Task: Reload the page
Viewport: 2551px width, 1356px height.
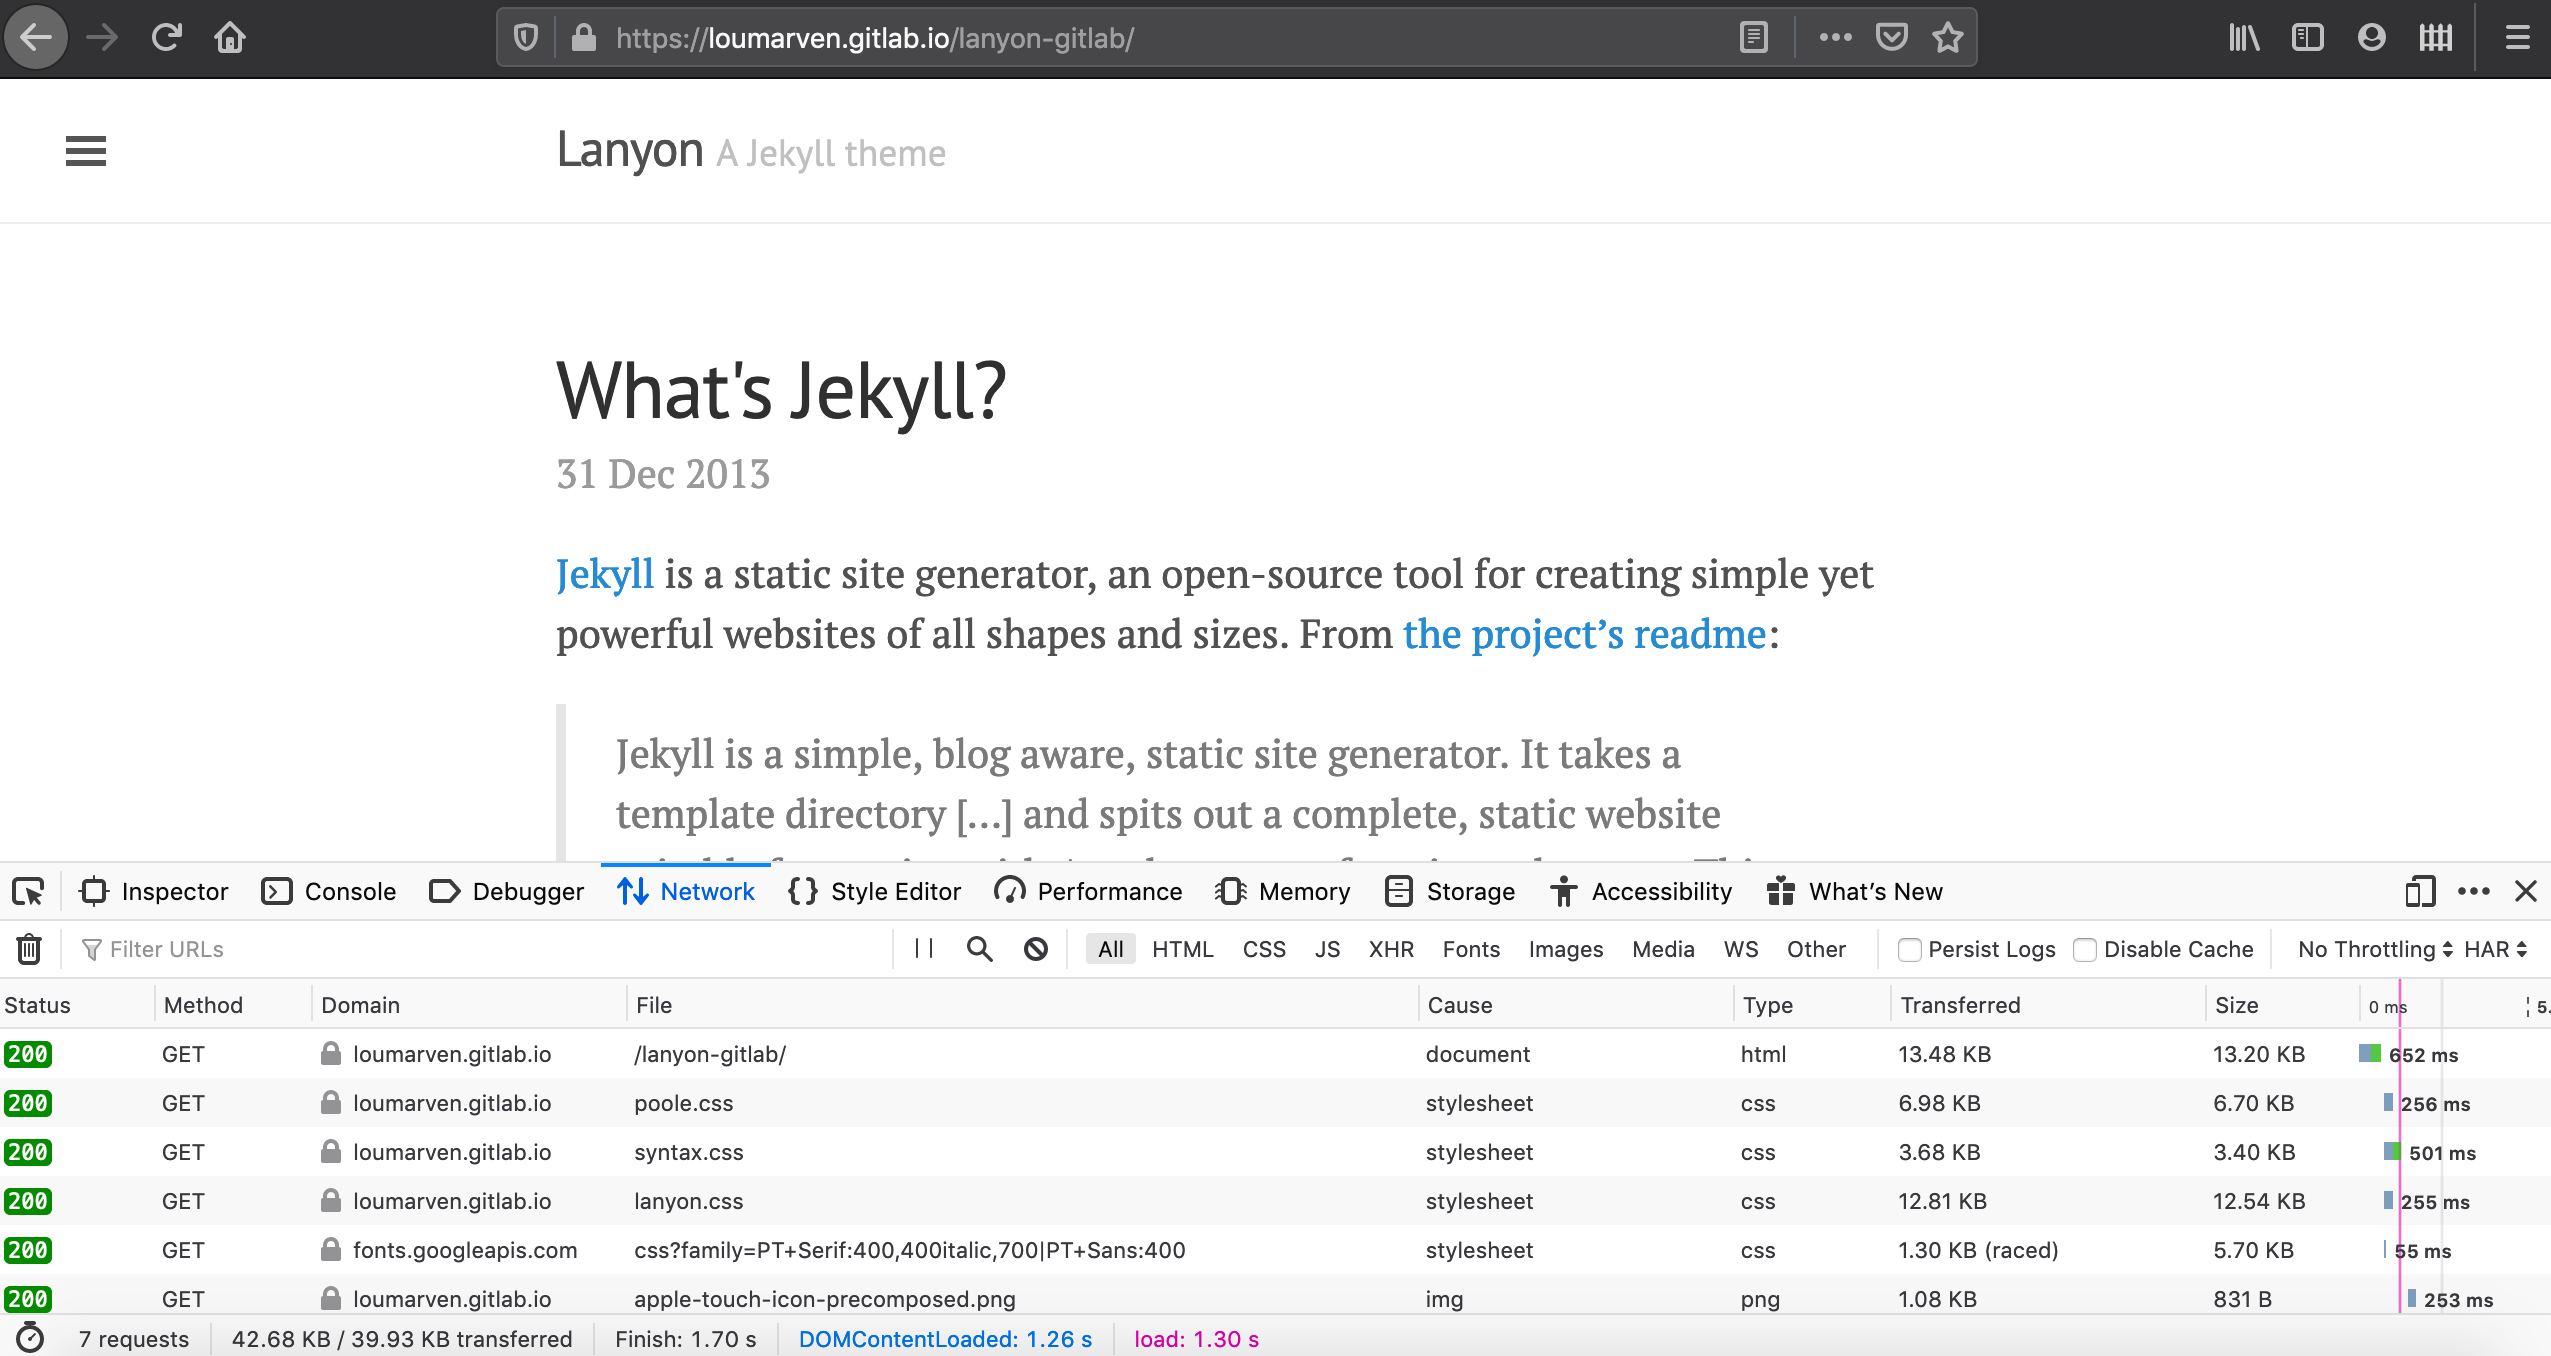Action: coord(166,38)
